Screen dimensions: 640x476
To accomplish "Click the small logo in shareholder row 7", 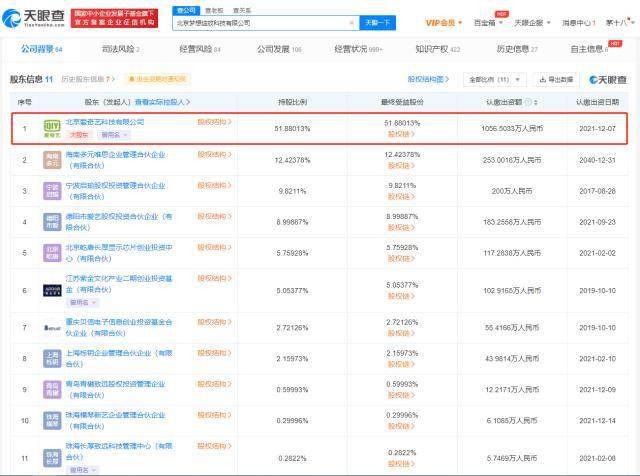I will pos(52,327).
